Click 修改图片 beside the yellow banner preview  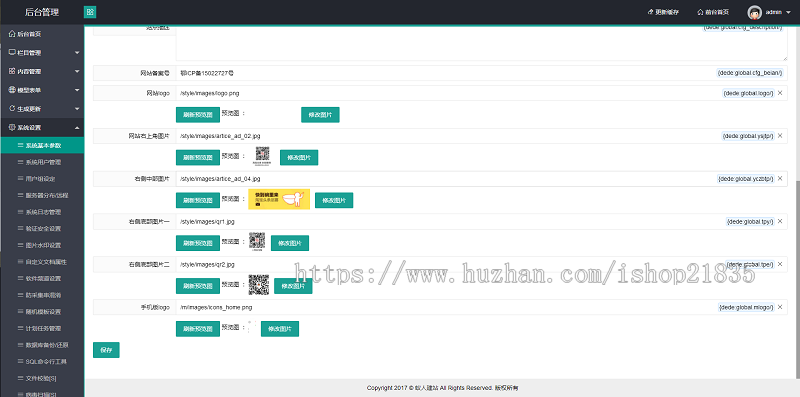pyautogui.click(x=334, y=200)
